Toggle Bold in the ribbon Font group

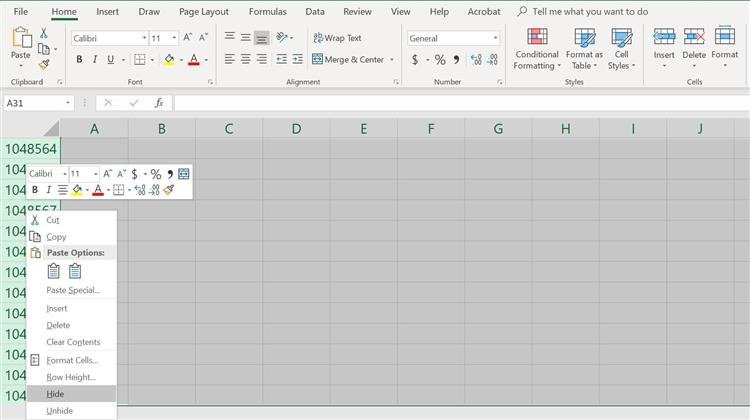(x=79, y=59)
